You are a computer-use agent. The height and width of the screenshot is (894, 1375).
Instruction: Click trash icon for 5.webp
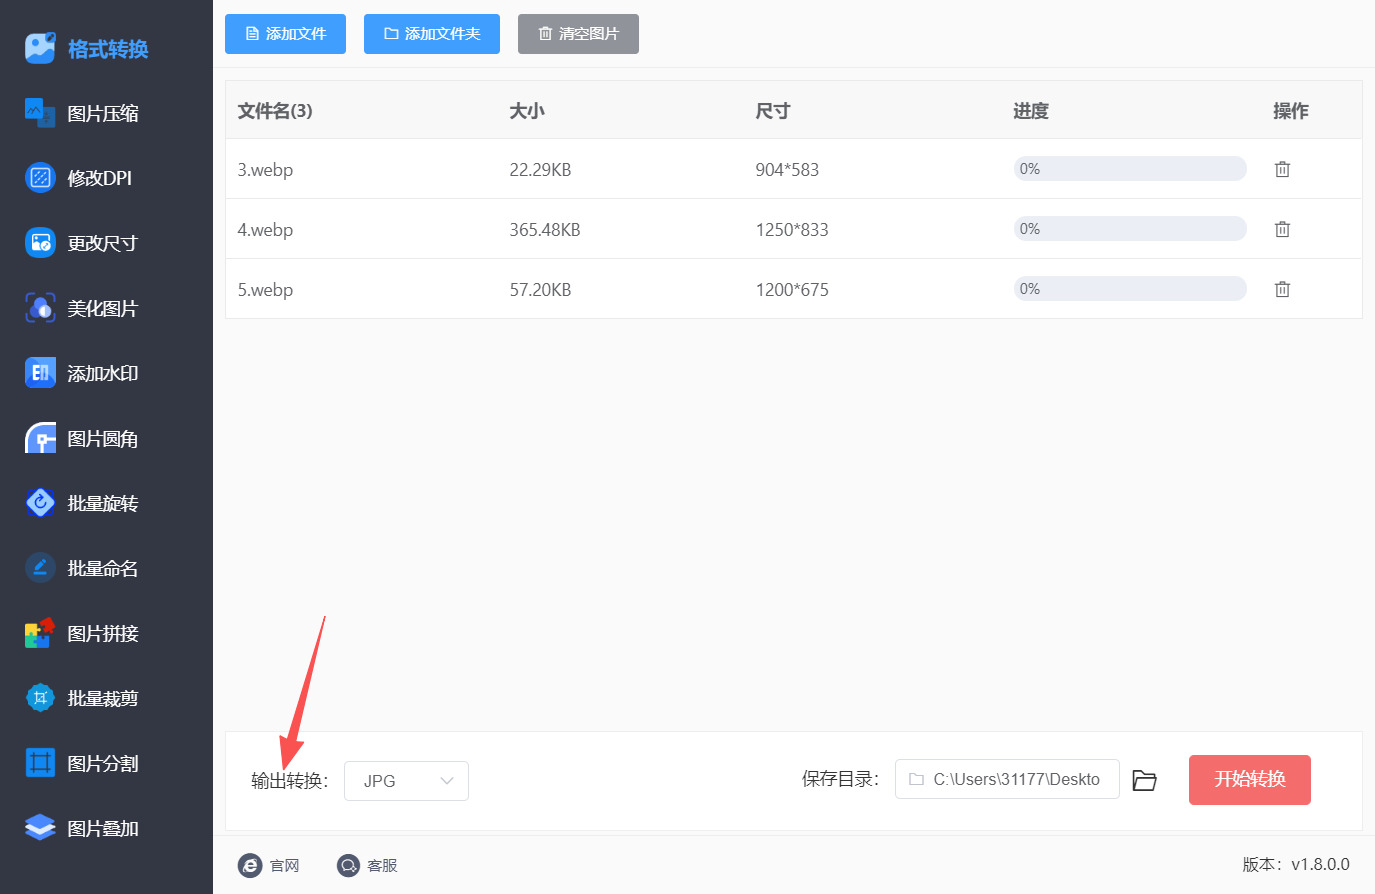coord(1282,289)
